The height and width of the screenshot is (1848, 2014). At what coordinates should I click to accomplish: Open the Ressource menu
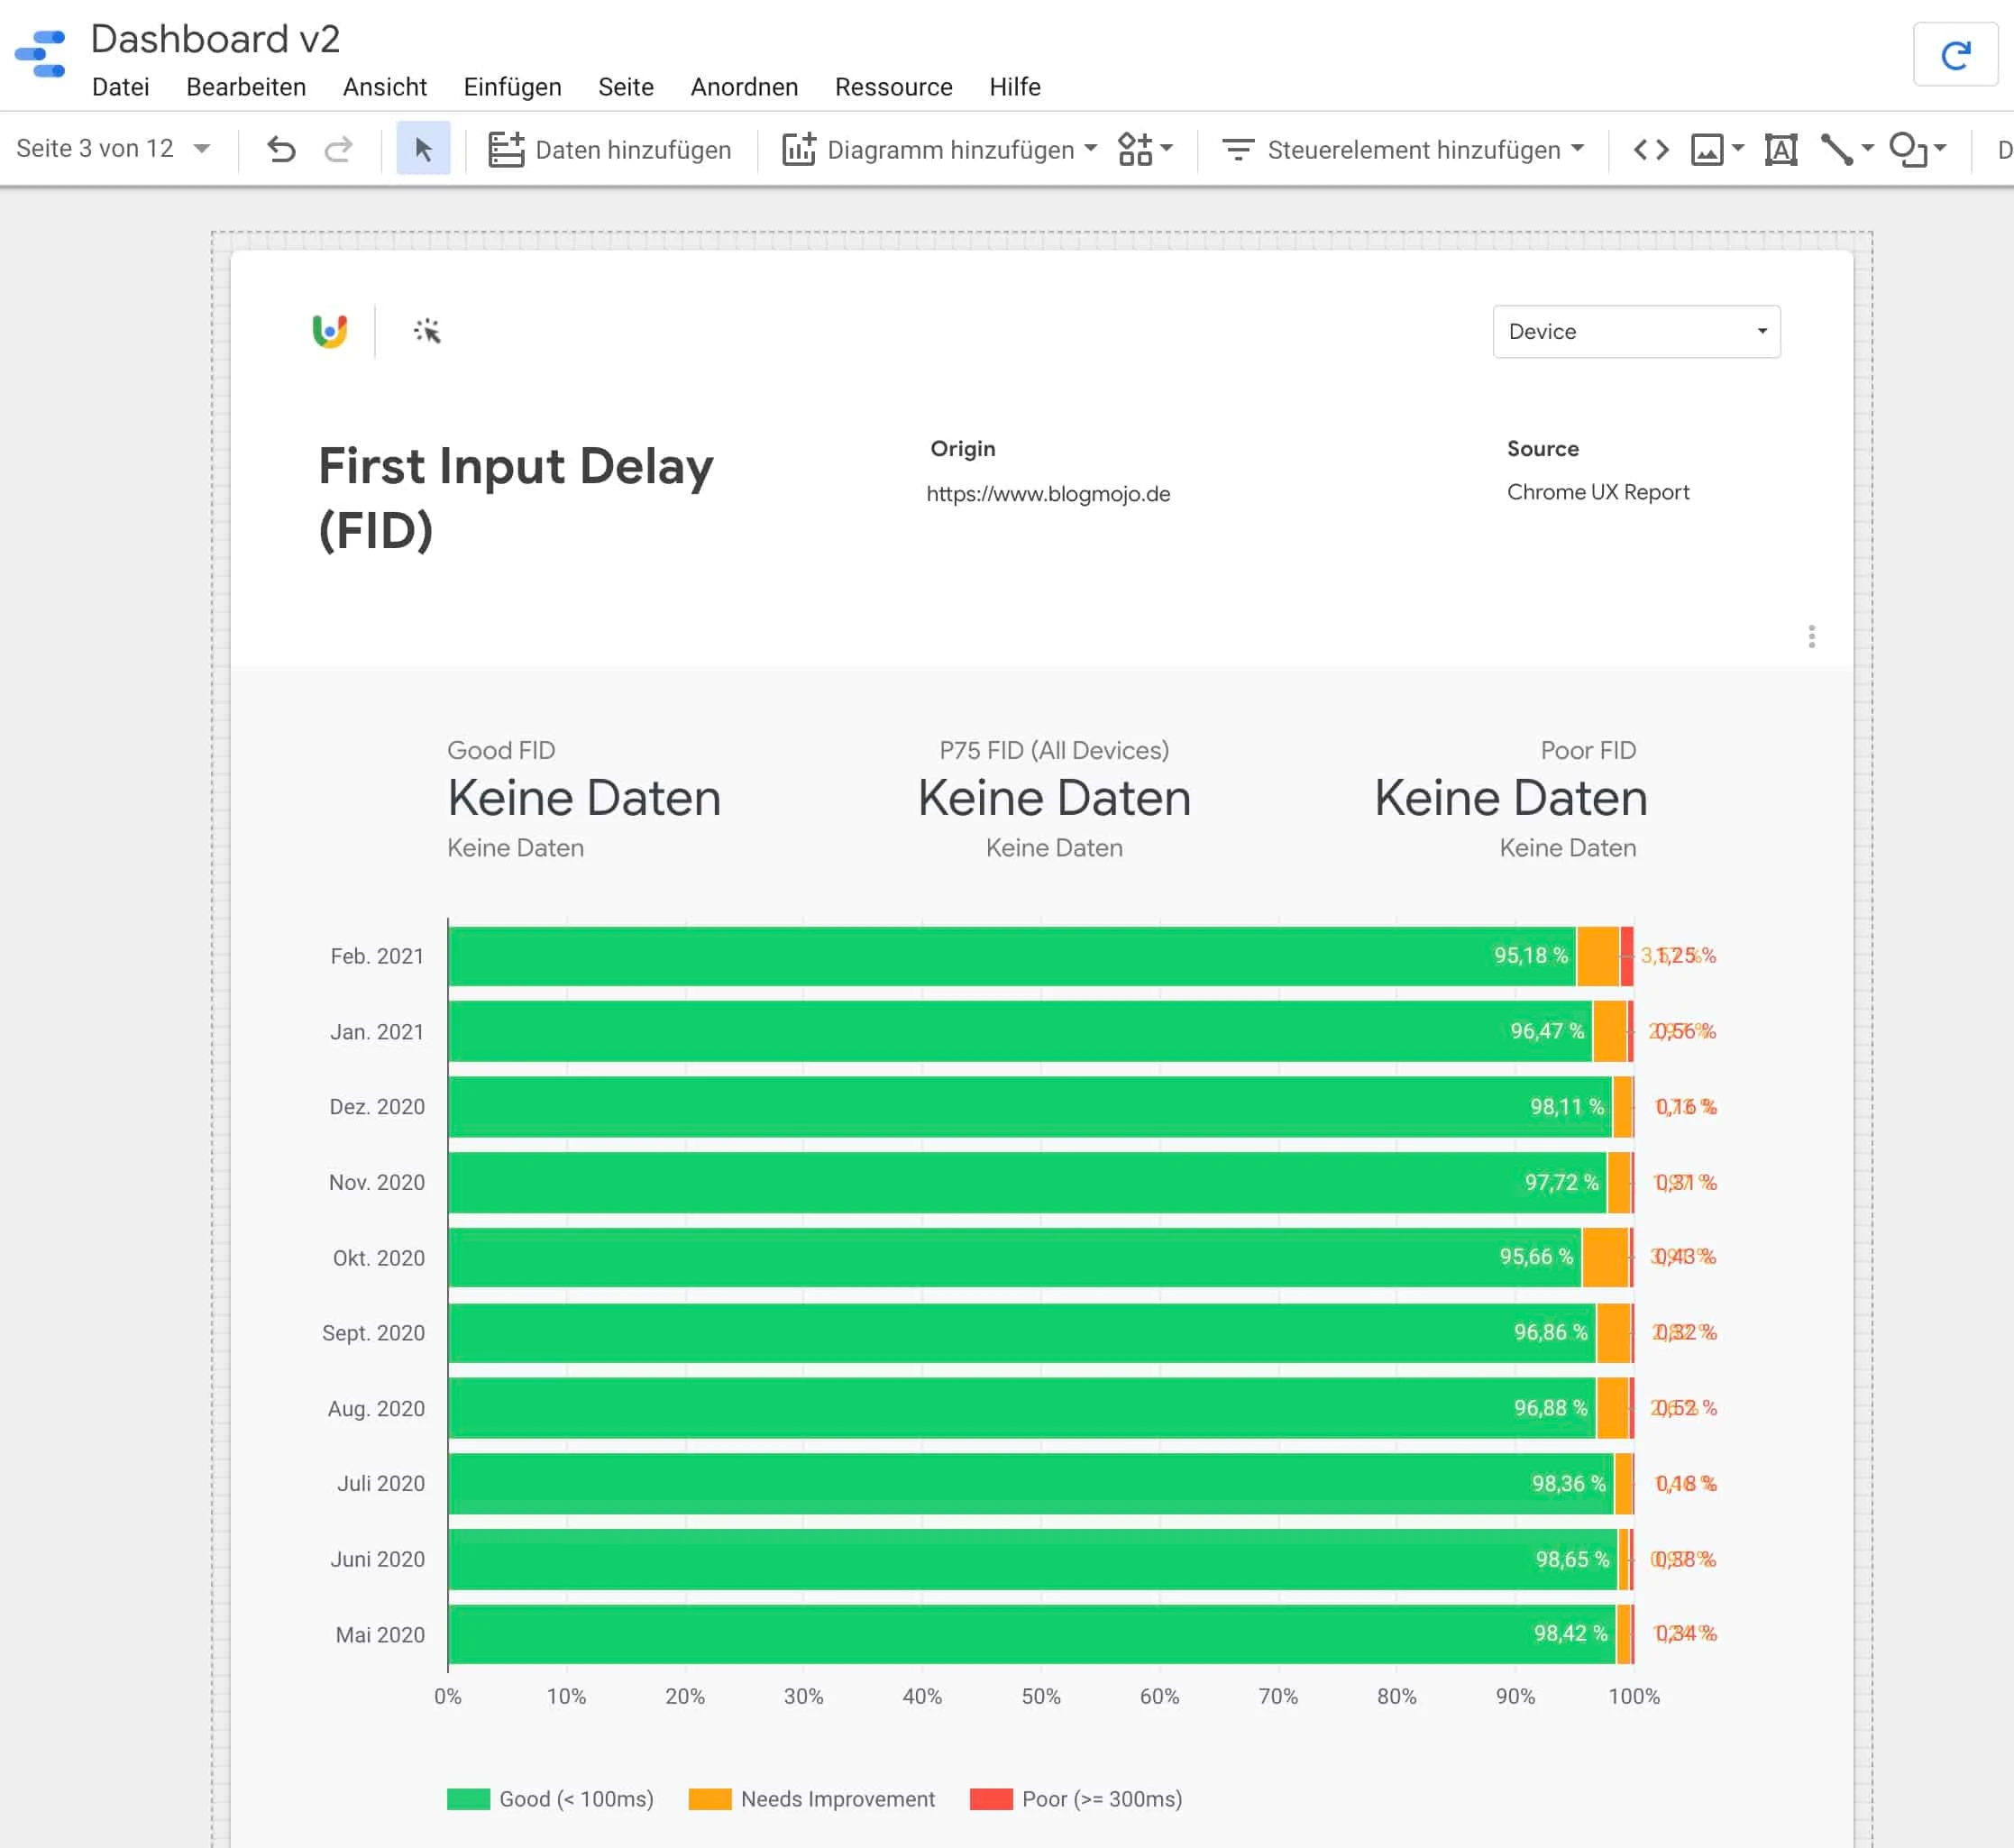[x=893, y=87]
